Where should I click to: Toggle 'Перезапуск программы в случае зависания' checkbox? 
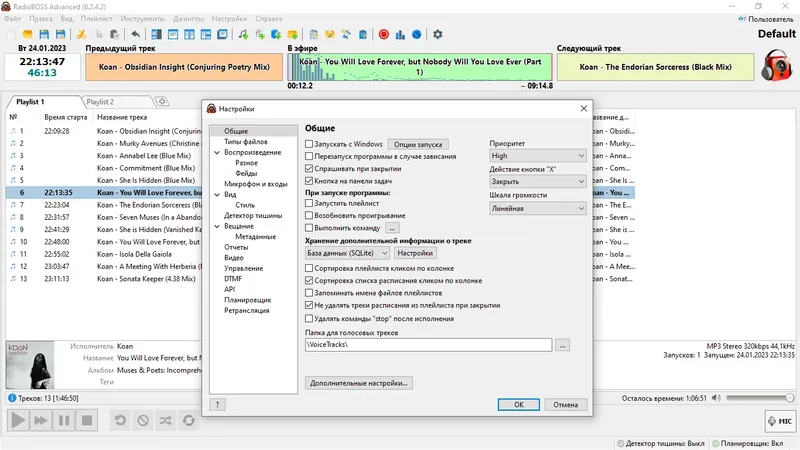[309, 157]
